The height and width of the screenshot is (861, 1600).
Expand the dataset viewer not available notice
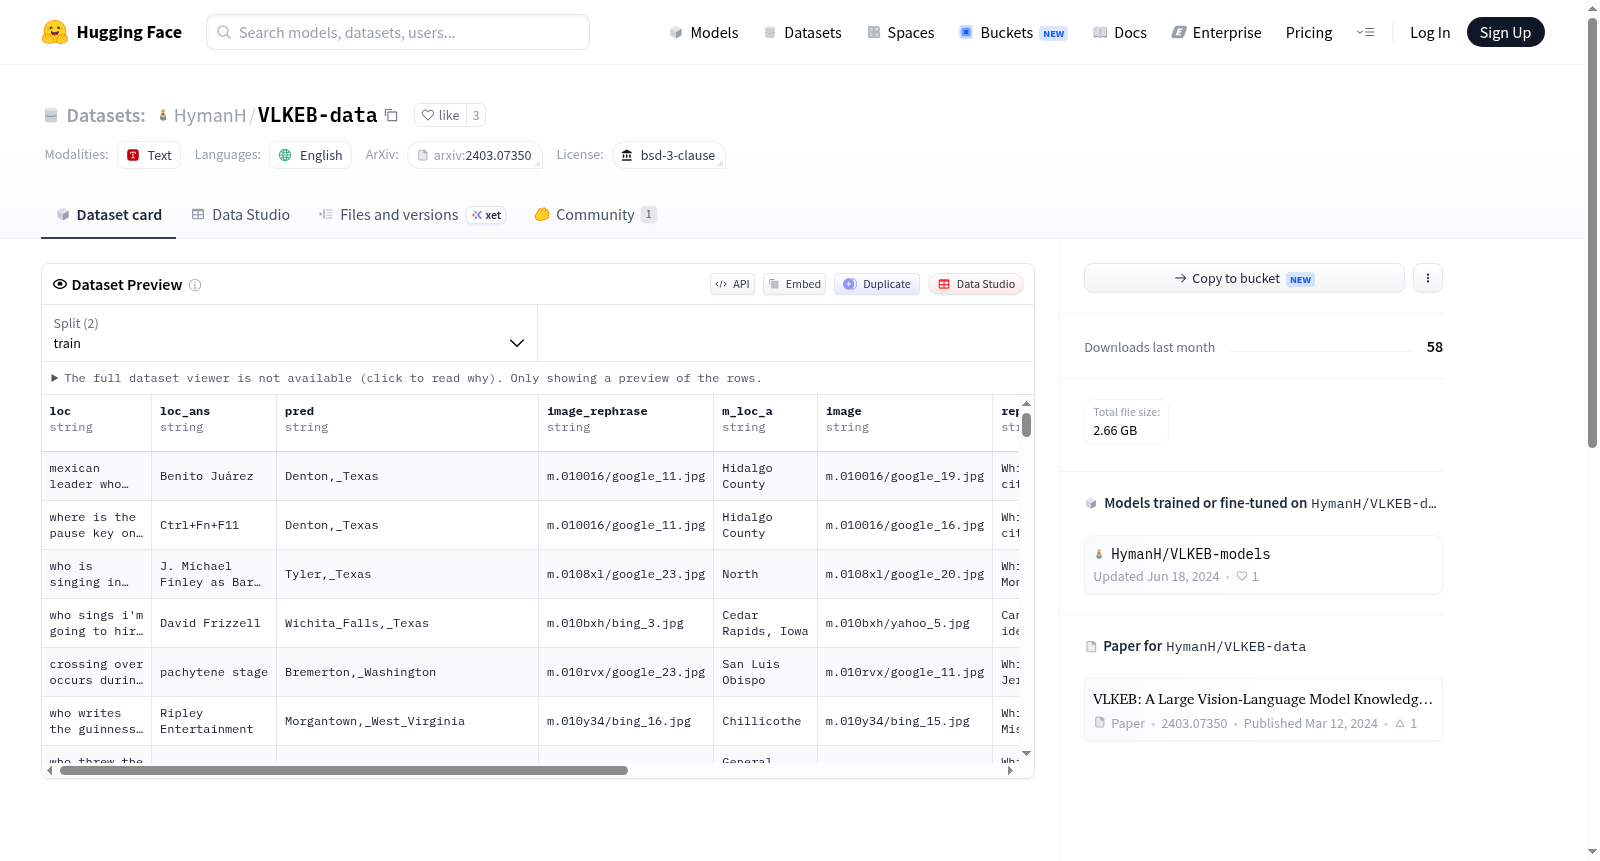[406, 378]
